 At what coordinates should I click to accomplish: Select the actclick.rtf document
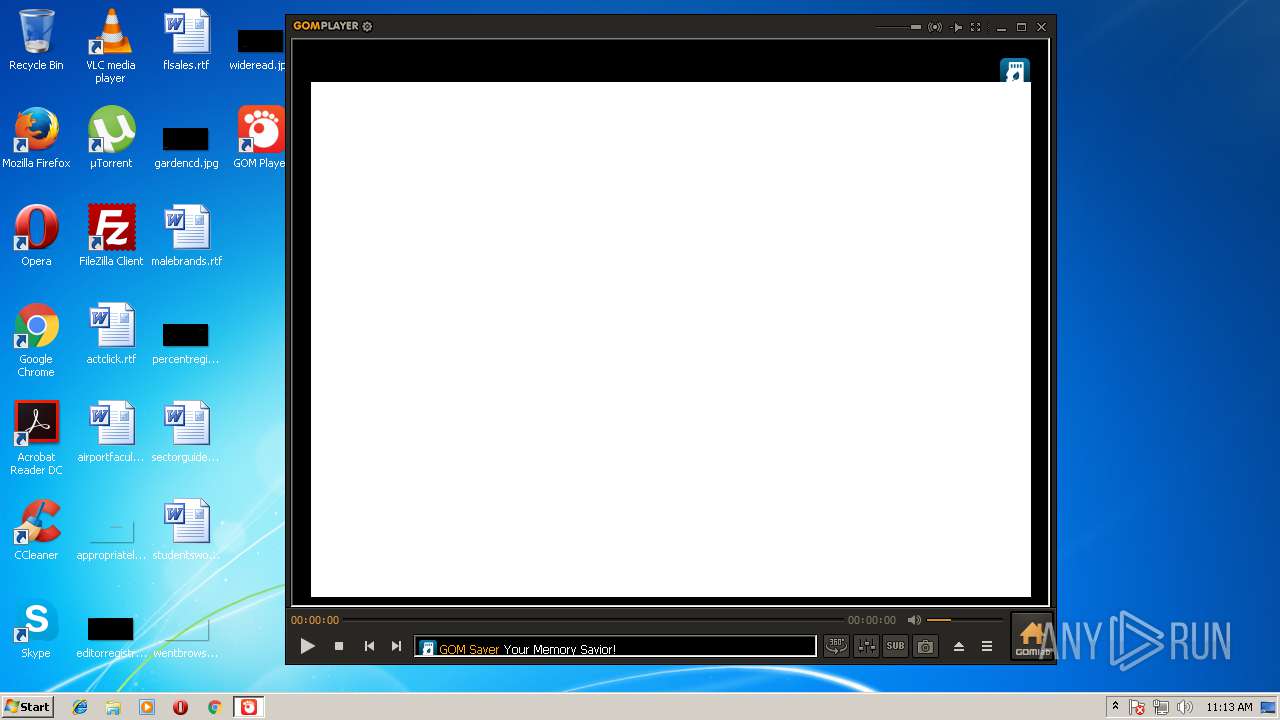tap(111, 334)
